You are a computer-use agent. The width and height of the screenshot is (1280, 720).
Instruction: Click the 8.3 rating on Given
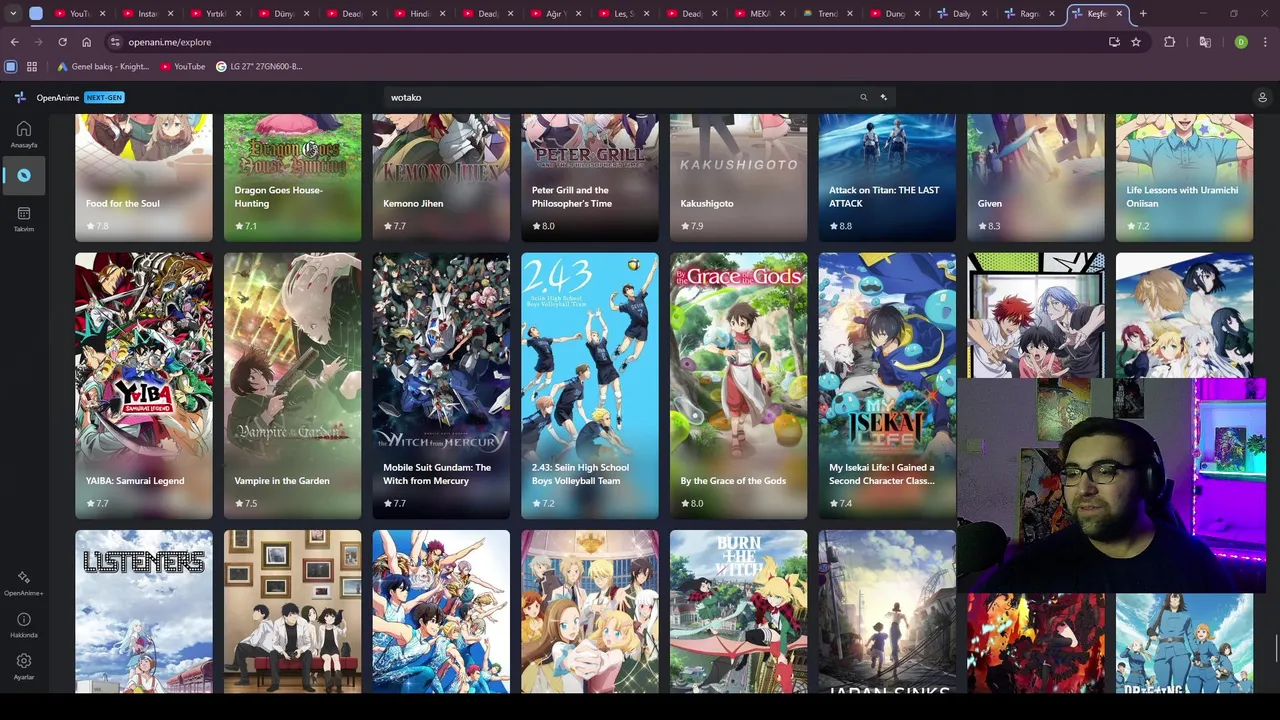pyautogui.click(x=989, y=226)
